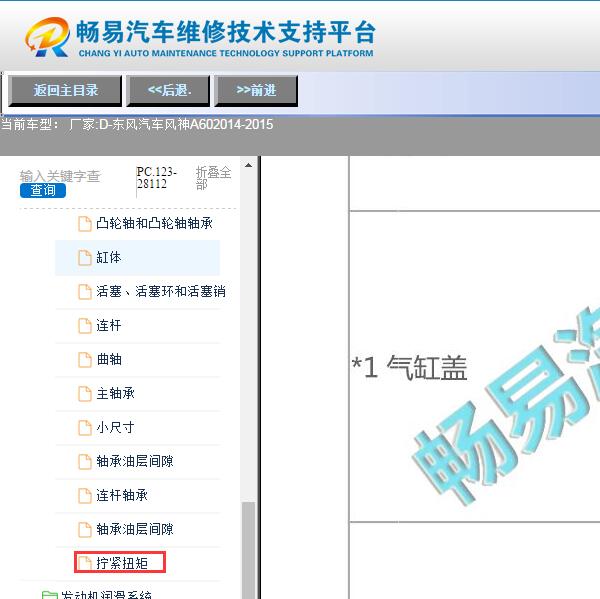600x599 pixels.
Task: Open 活塞、活塞环和活塞销 entry
Action: click(x=161, y=292)
